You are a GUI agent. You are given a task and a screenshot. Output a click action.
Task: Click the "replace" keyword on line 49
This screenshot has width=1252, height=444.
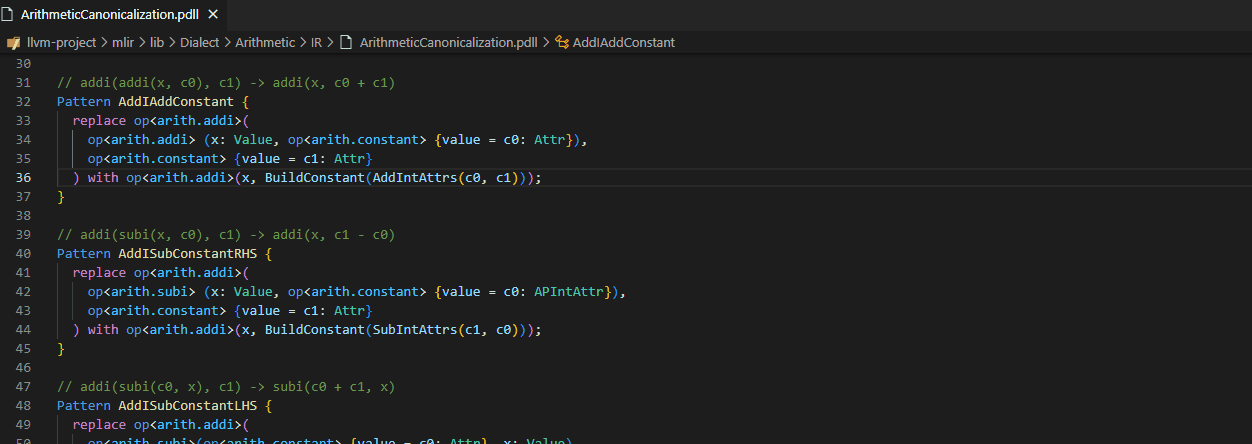[x=99, y=424]
